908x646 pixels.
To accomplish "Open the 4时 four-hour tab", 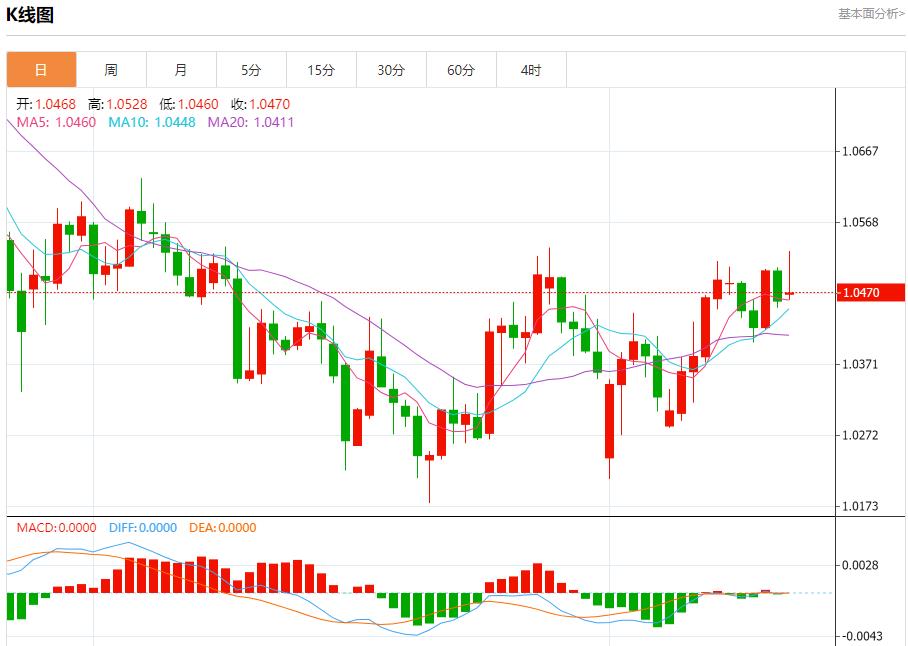I will coord(531,70).
